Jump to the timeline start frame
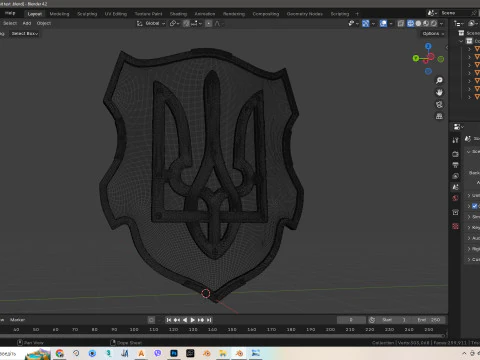This screenshot has width=480, height=360. click(x=169, y=320)
